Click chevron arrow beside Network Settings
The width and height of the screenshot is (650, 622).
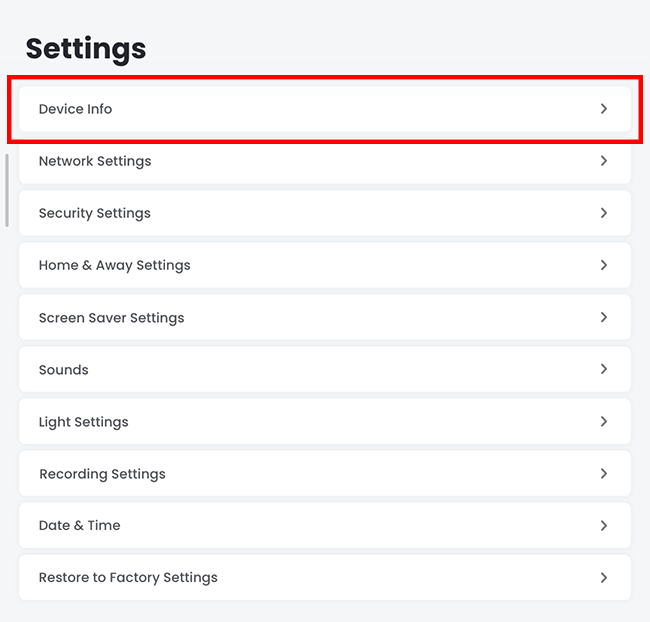(x=604, y=161)
